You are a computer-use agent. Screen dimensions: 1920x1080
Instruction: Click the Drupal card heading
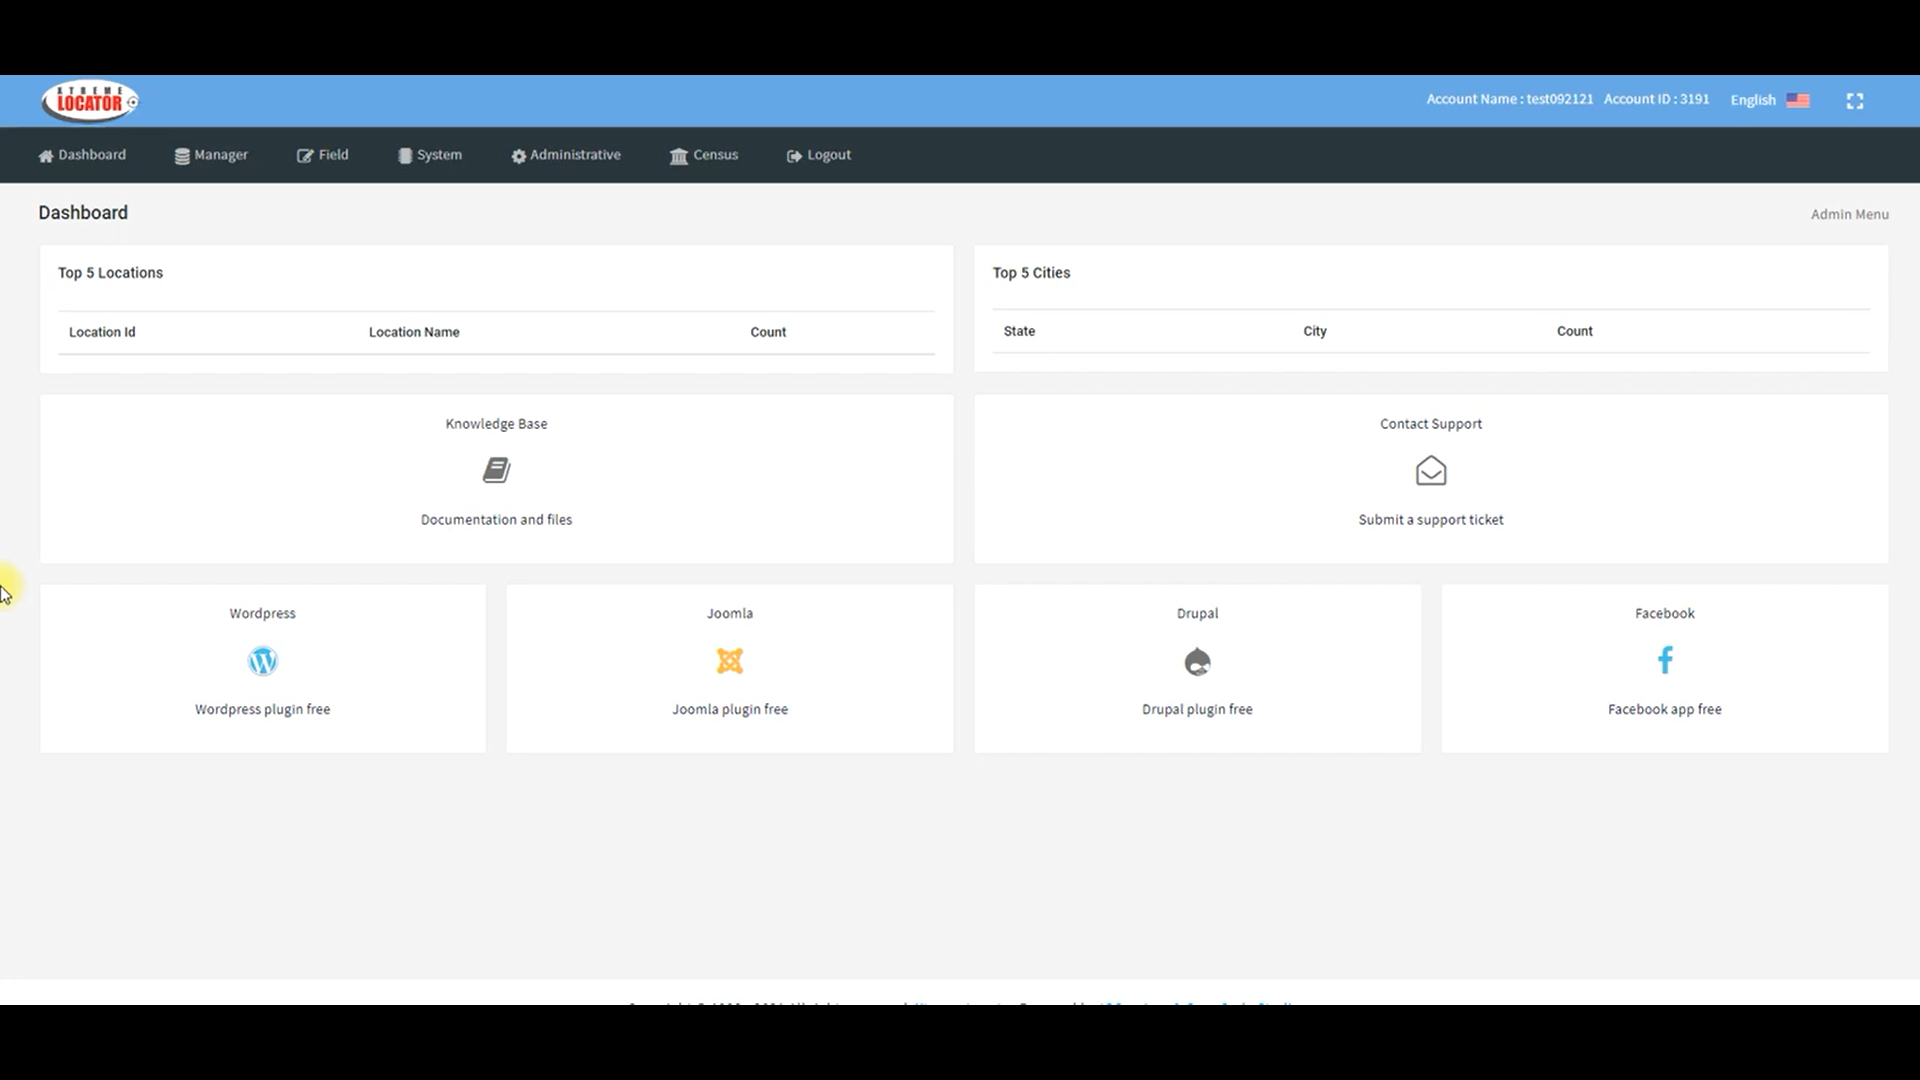1197,614
